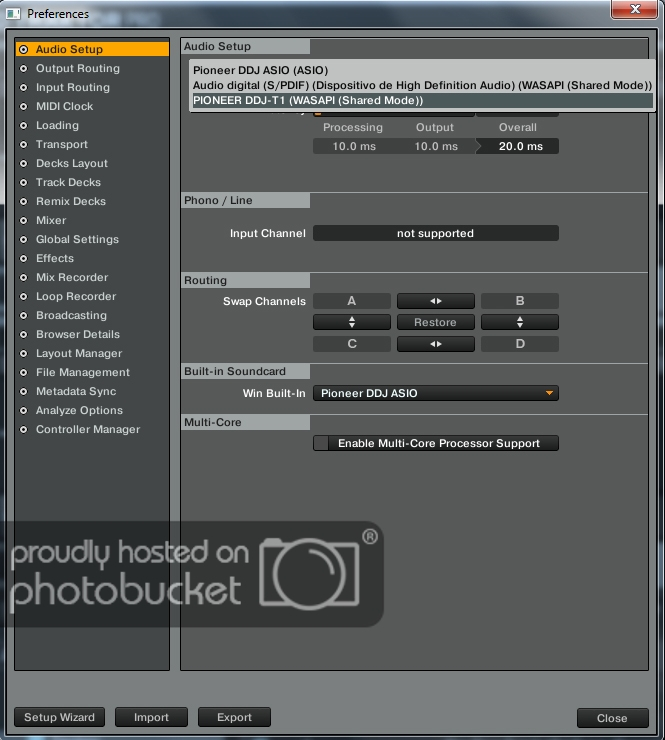The width and height of the screenshot is (665, 740).
Task: Click the orange arrow of Win Built-In dropdown
Action: tap(549, 393)
